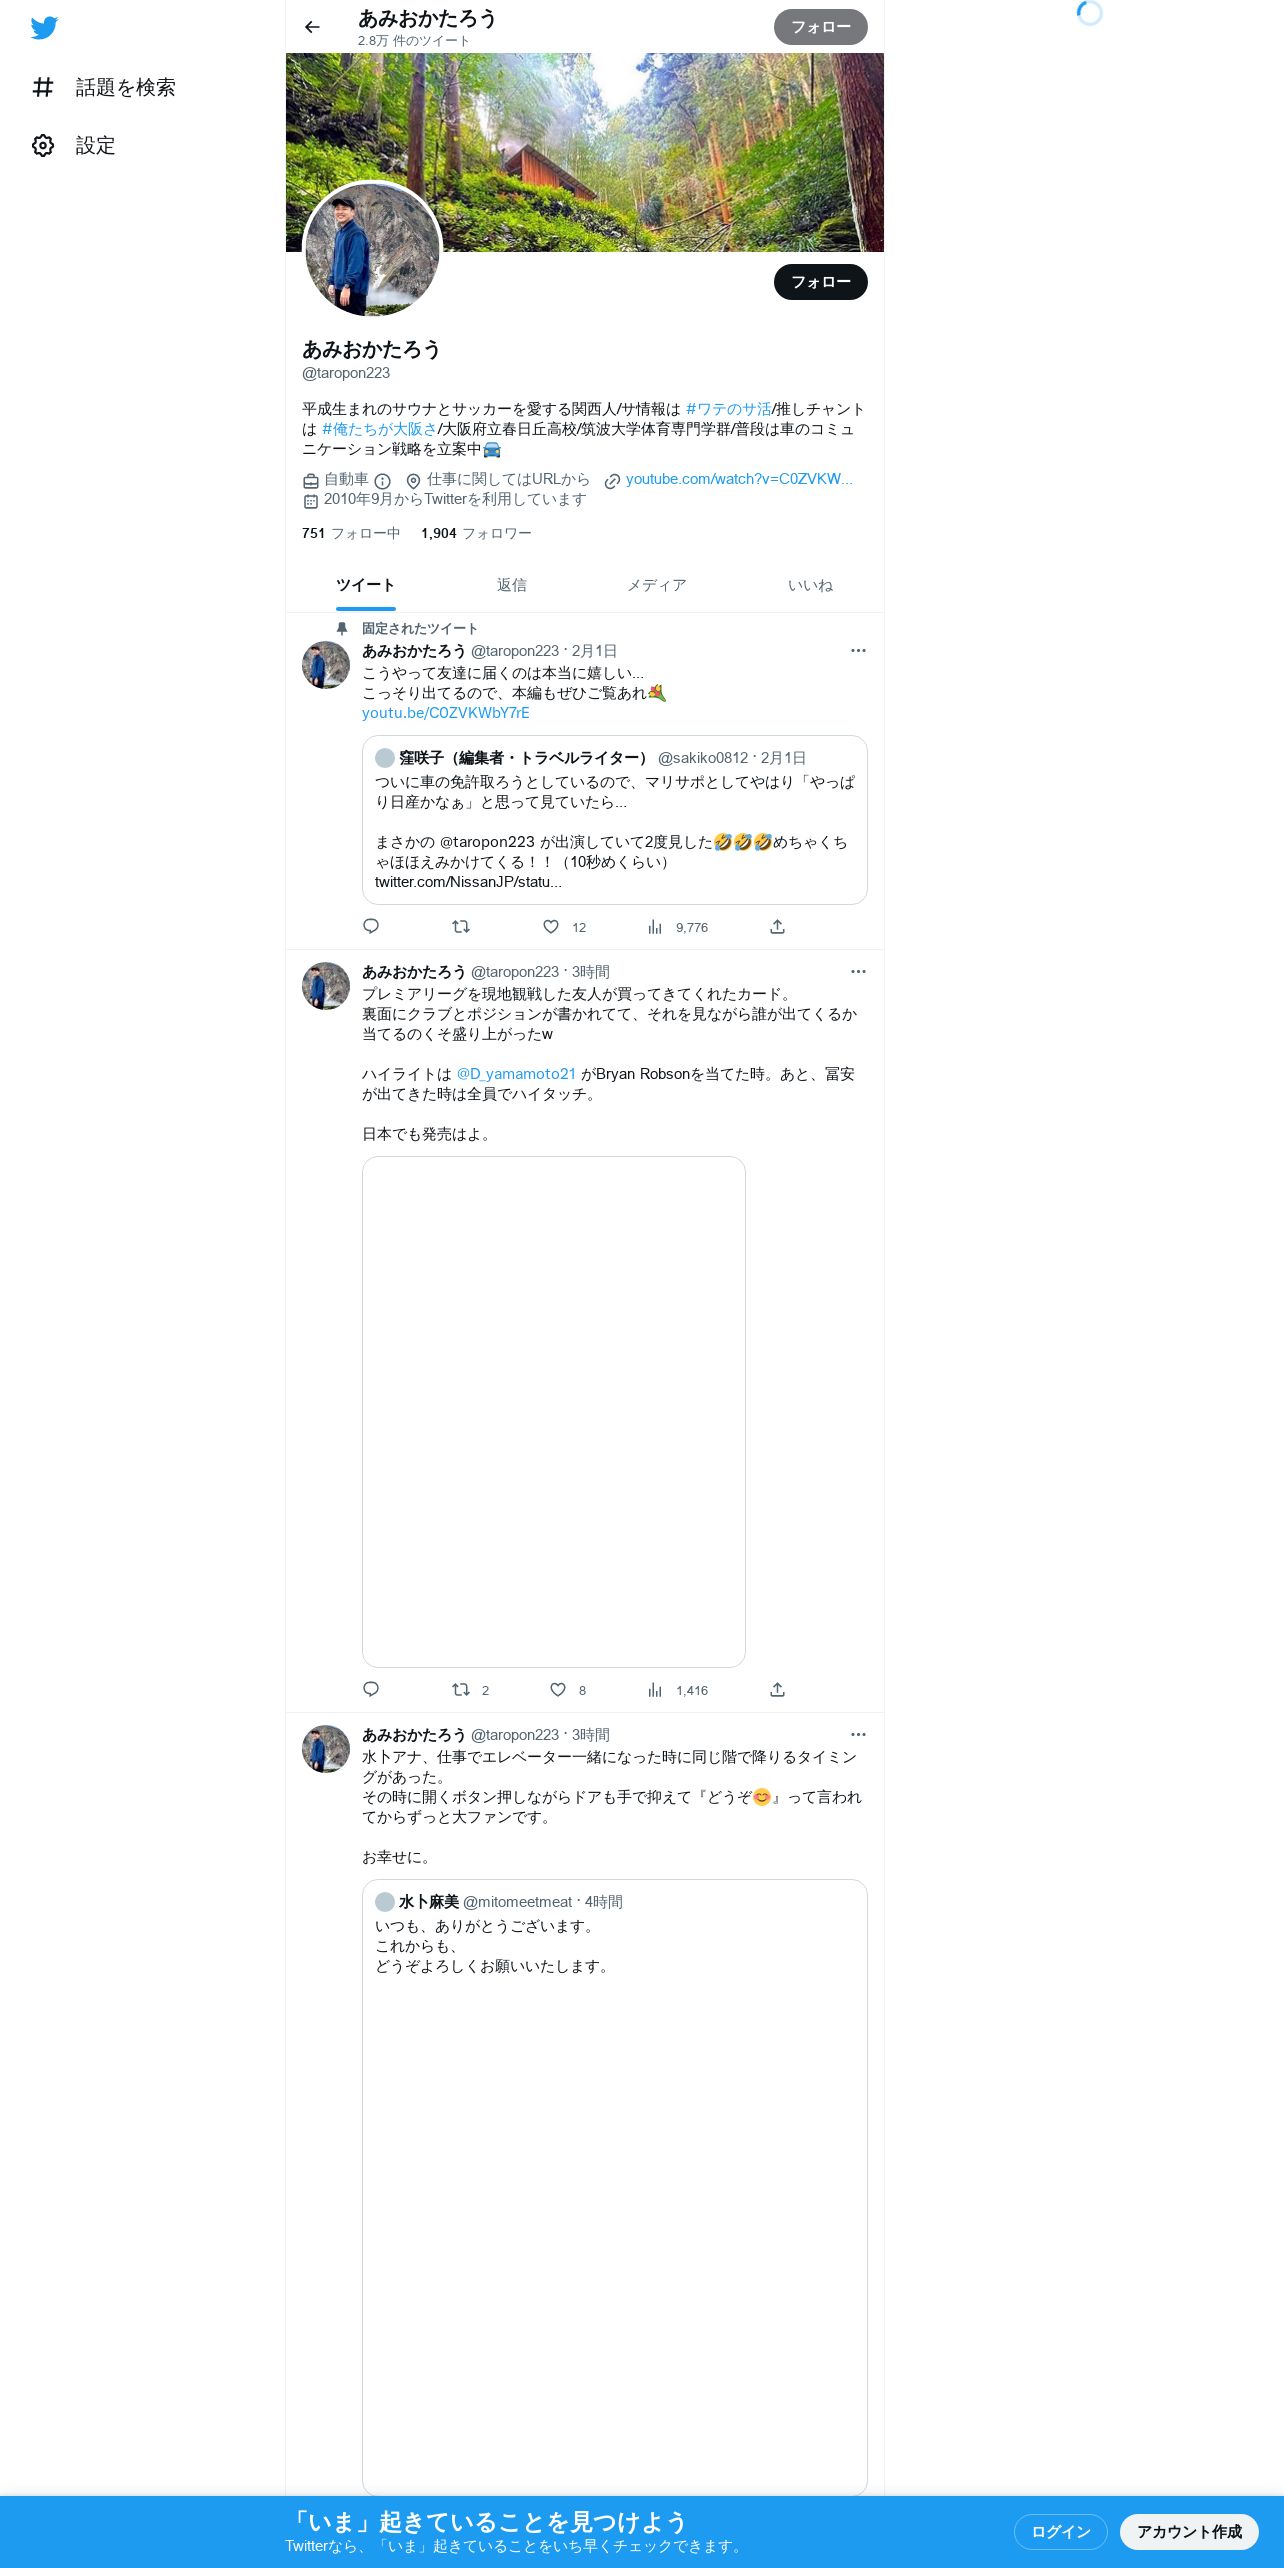1284x2568 pixels.
Task: Click the Twitter bird logo
Action: pyautogui.click(x=44, y=28)
